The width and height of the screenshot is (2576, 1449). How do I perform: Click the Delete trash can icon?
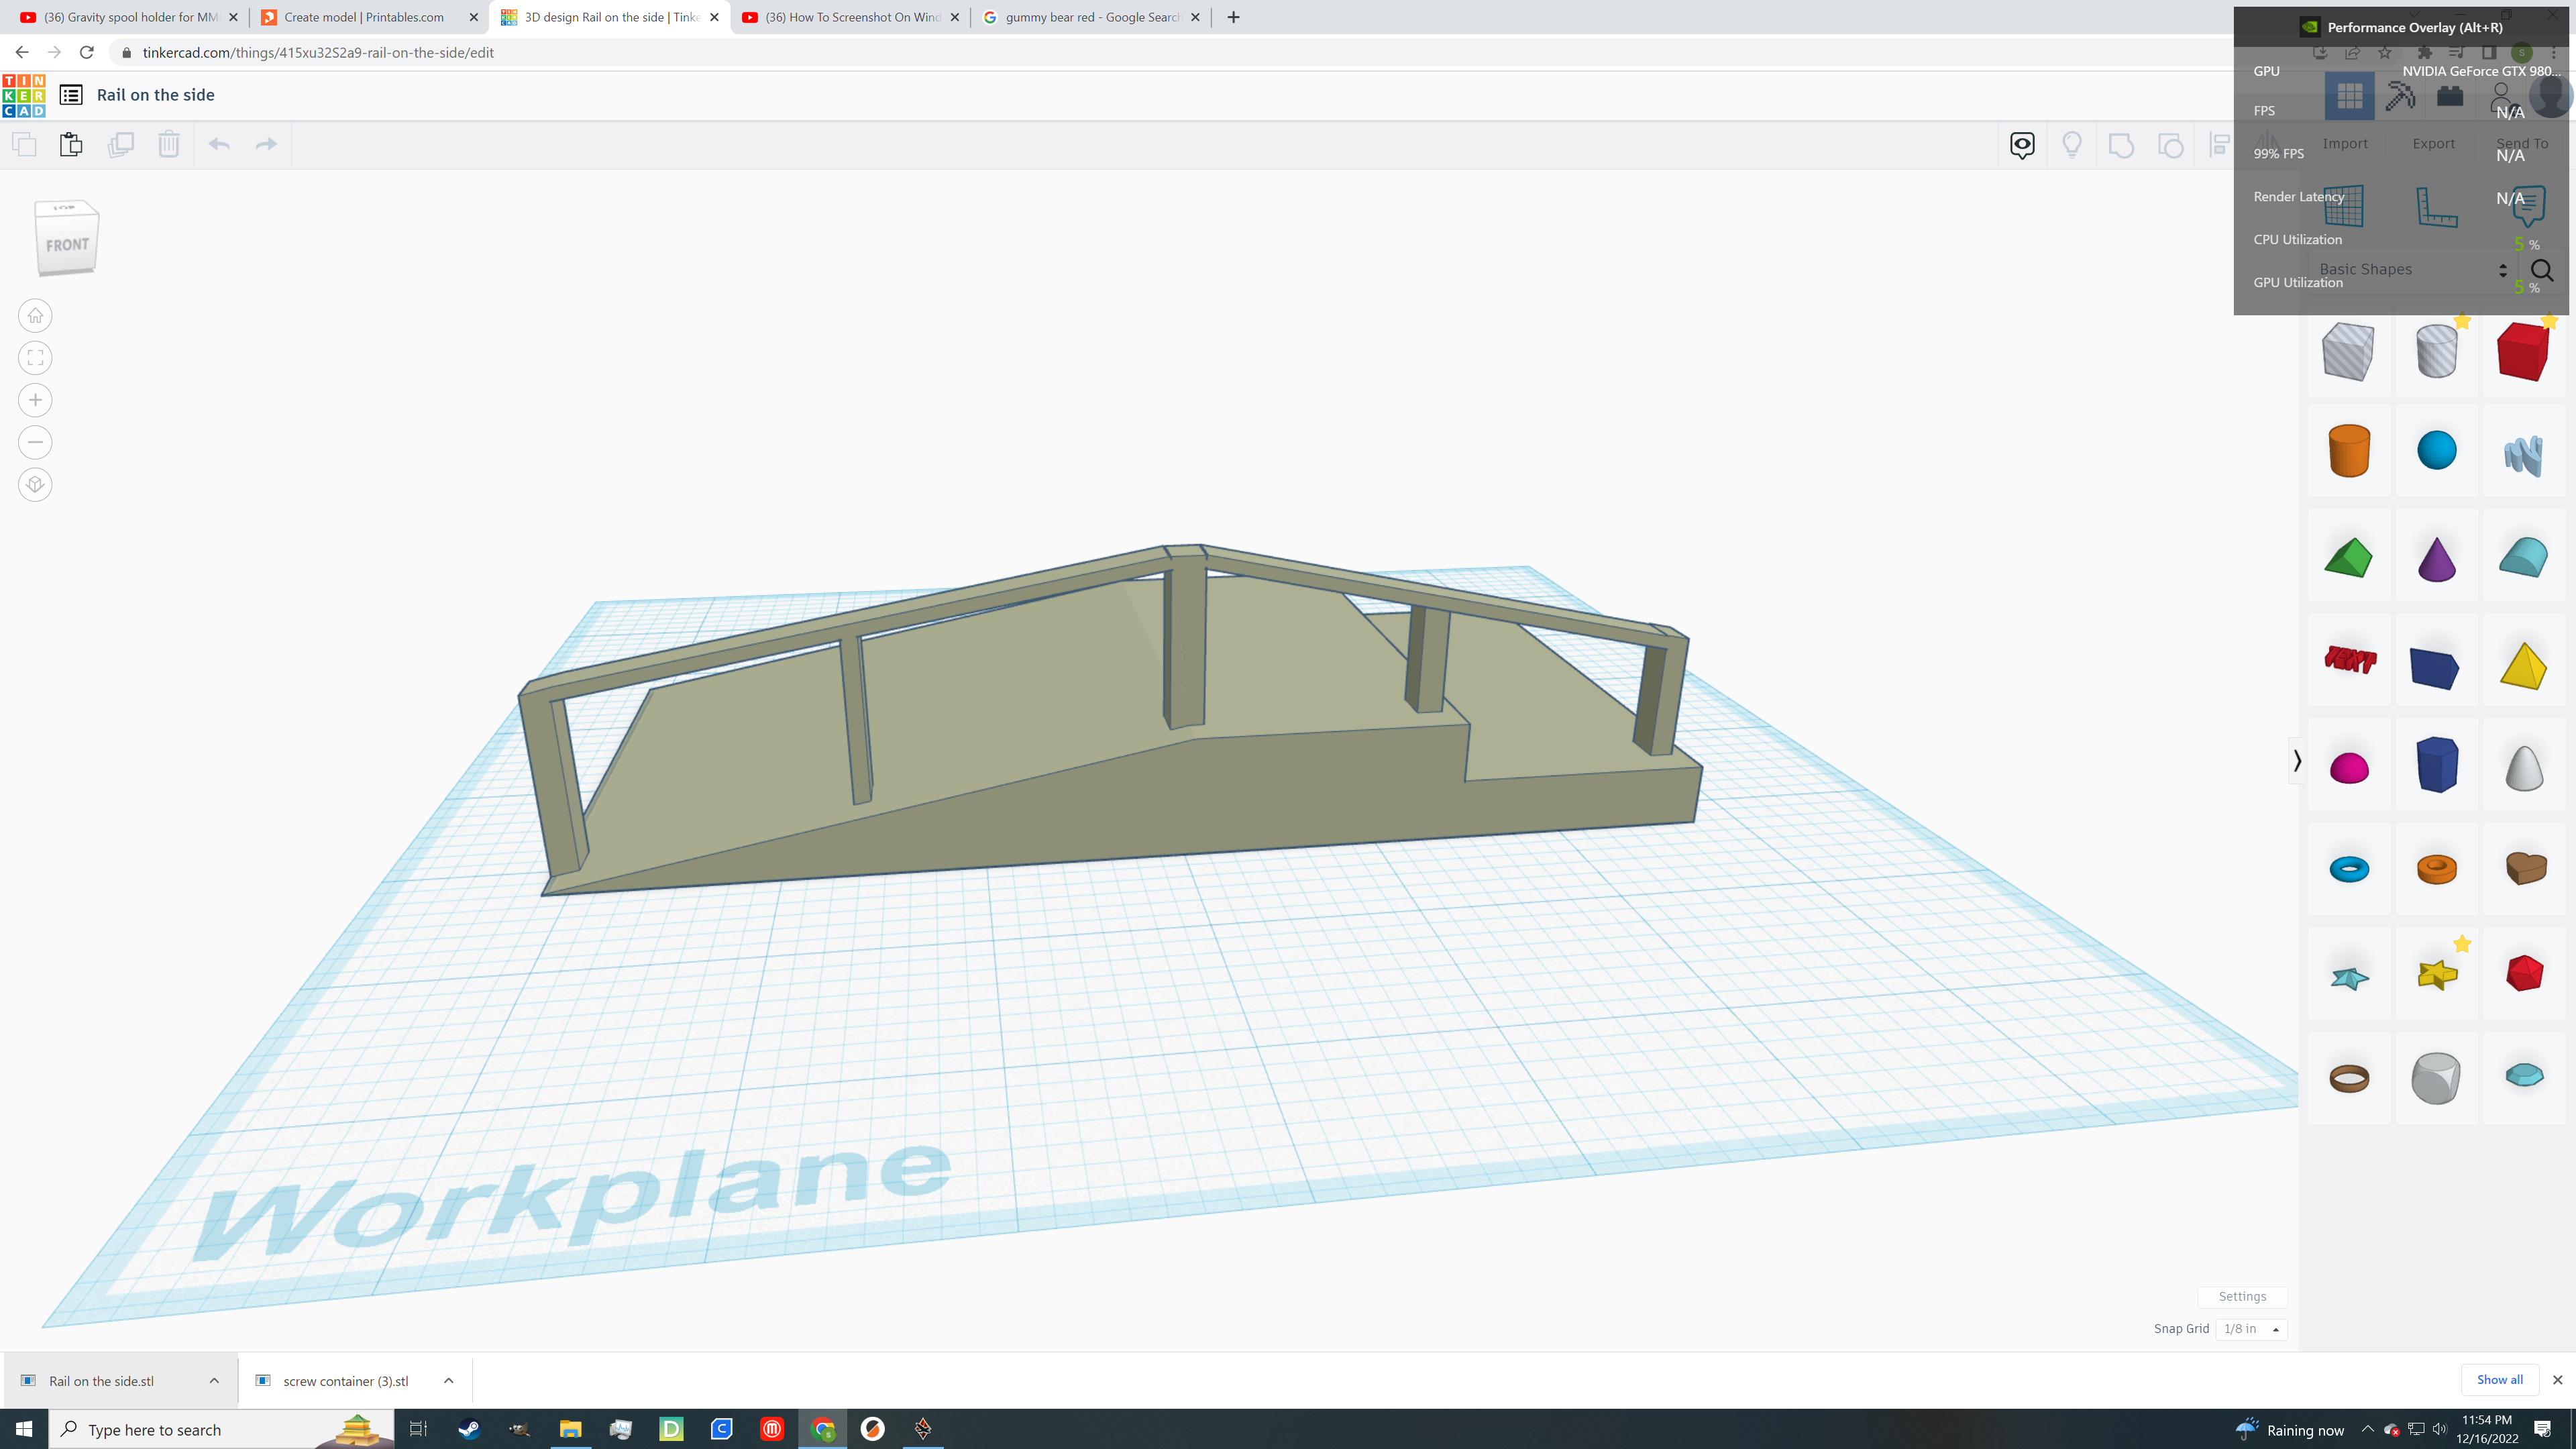(169, 144)
